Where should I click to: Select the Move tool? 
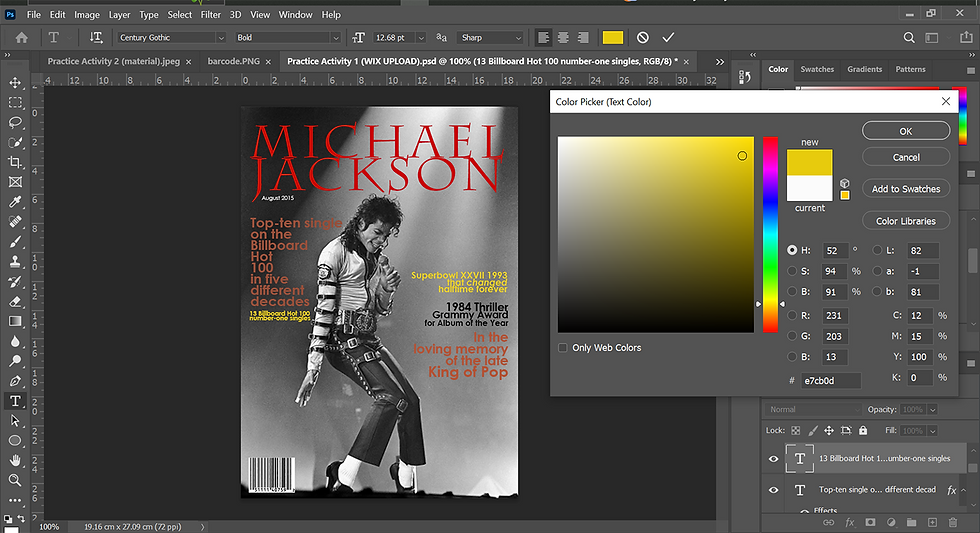15,83
